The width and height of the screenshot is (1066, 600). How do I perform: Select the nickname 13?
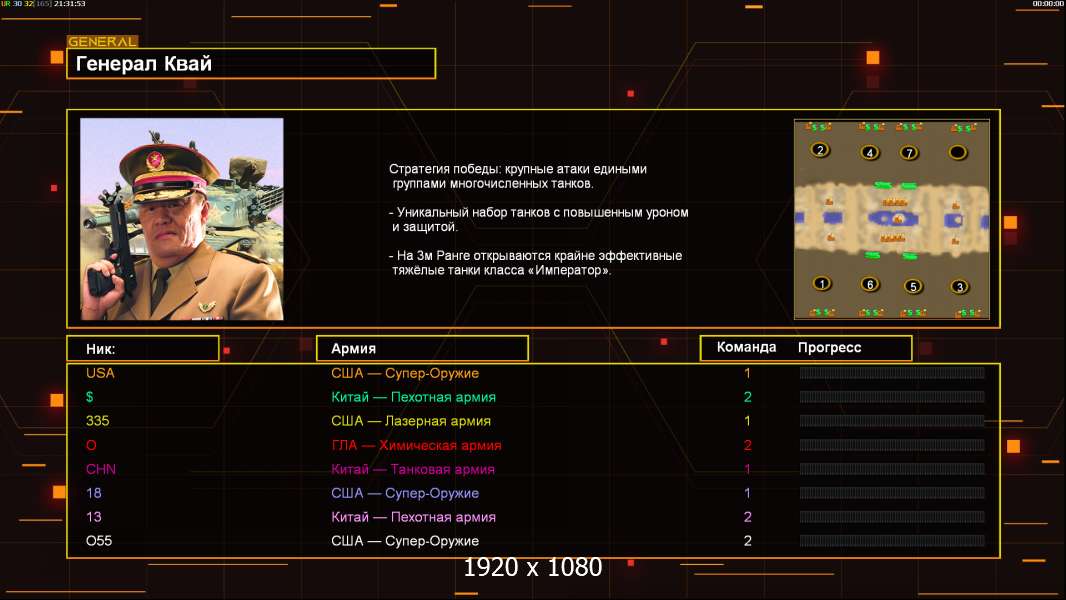click(x=94, y=517)
